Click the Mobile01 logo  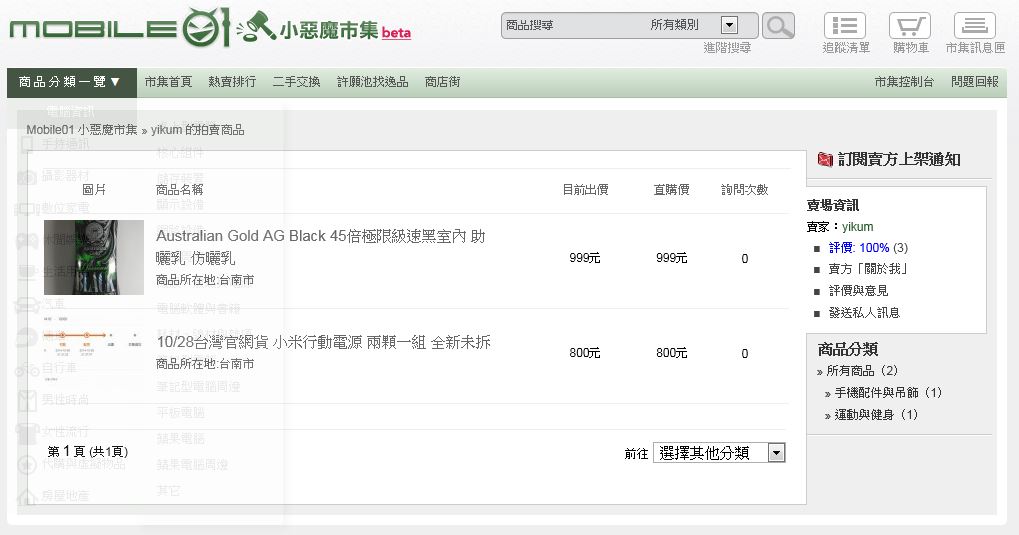point(120,27)
